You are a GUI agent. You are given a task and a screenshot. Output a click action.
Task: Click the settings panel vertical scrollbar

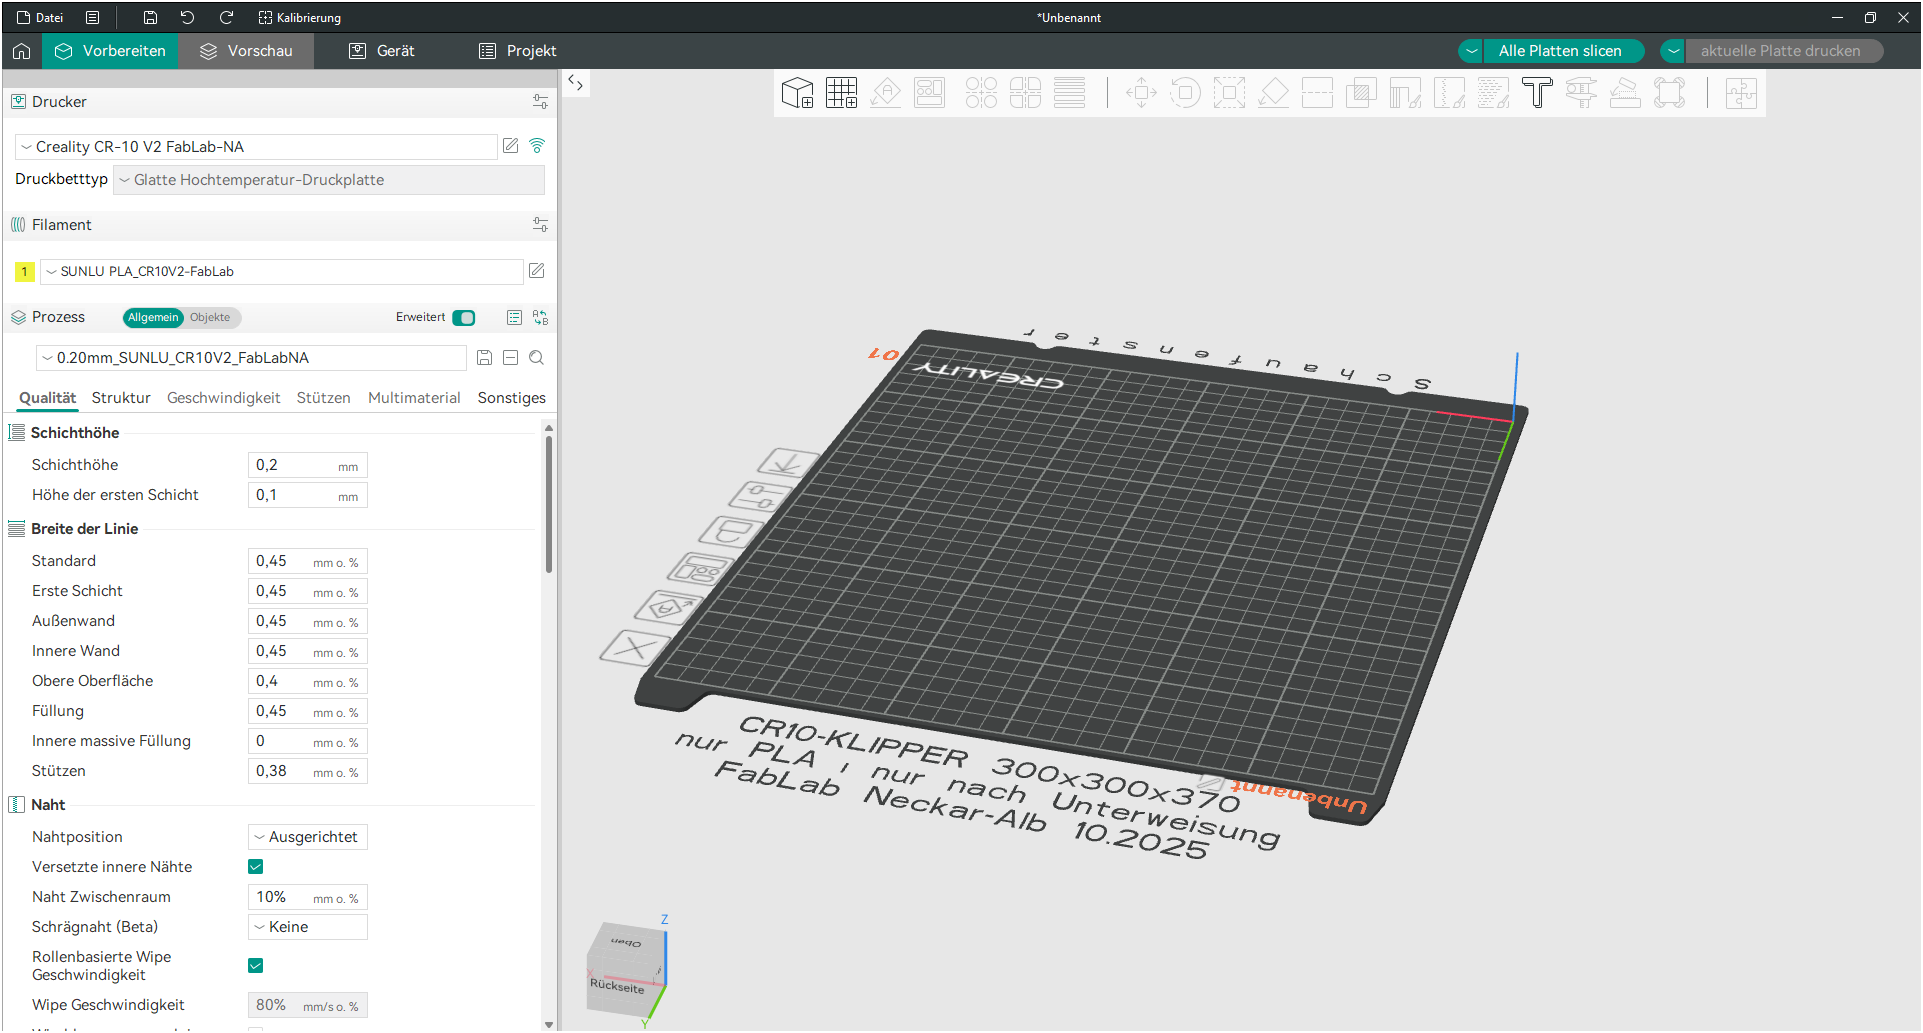point(549,505)
